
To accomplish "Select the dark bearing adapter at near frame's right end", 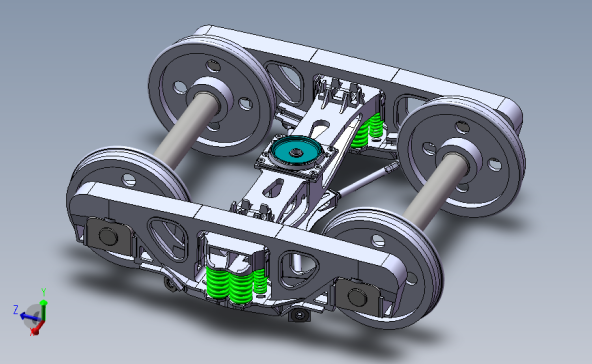I will pyautogui.click(x=357, y=296).
